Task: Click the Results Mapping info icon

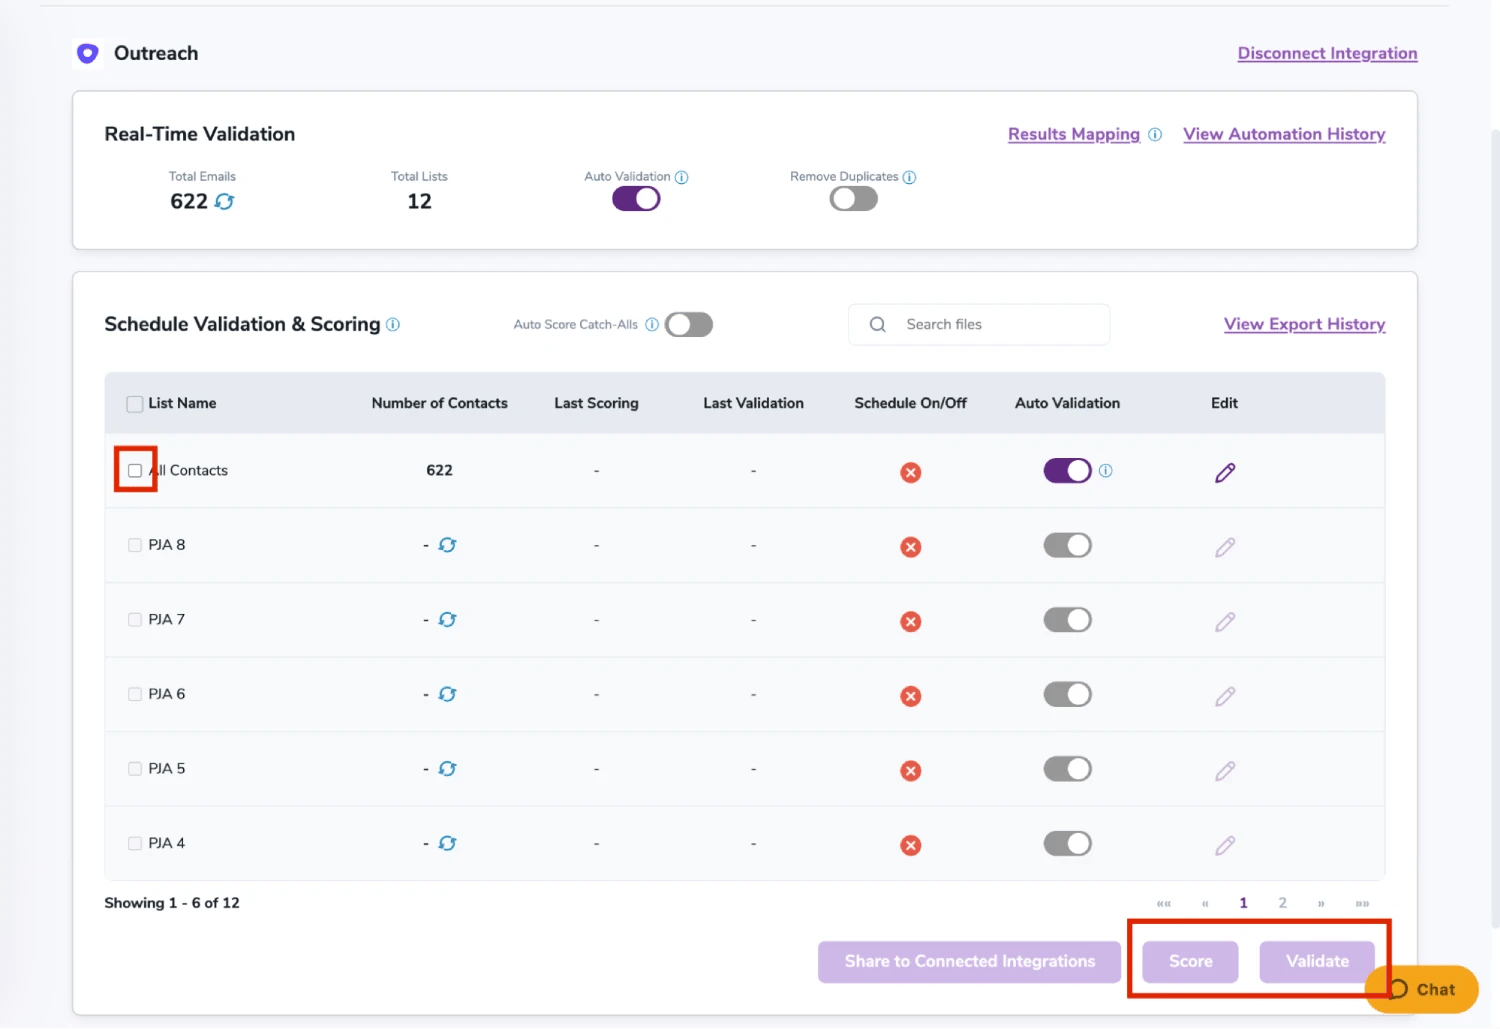Action: [x=1155, y=134]
